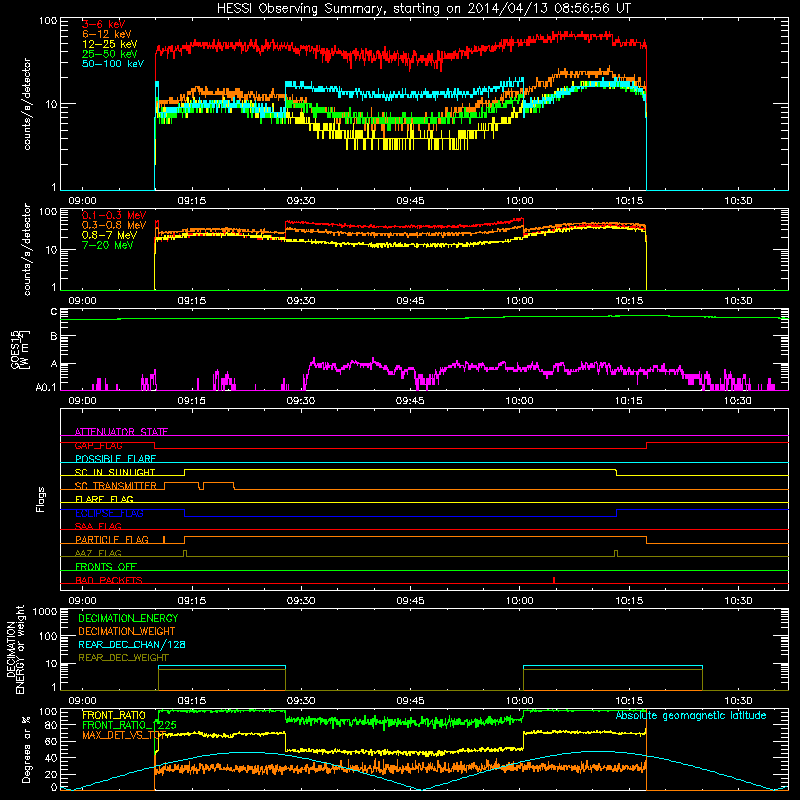Screen dimensions: 800x800
Task: Click the red BAD_PACKETS spike marker
Action: click(554, 580)
